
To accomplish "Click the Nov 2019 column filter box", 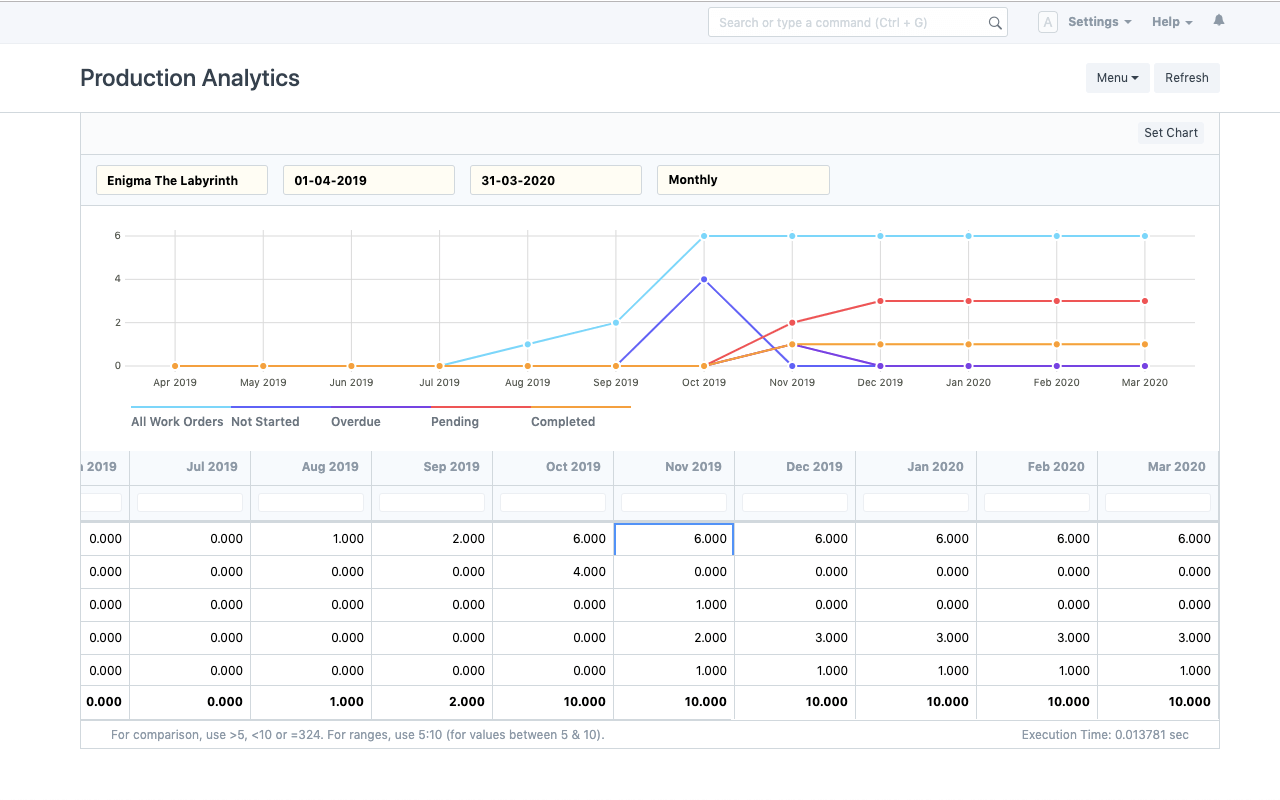I will tap(674, 502).
